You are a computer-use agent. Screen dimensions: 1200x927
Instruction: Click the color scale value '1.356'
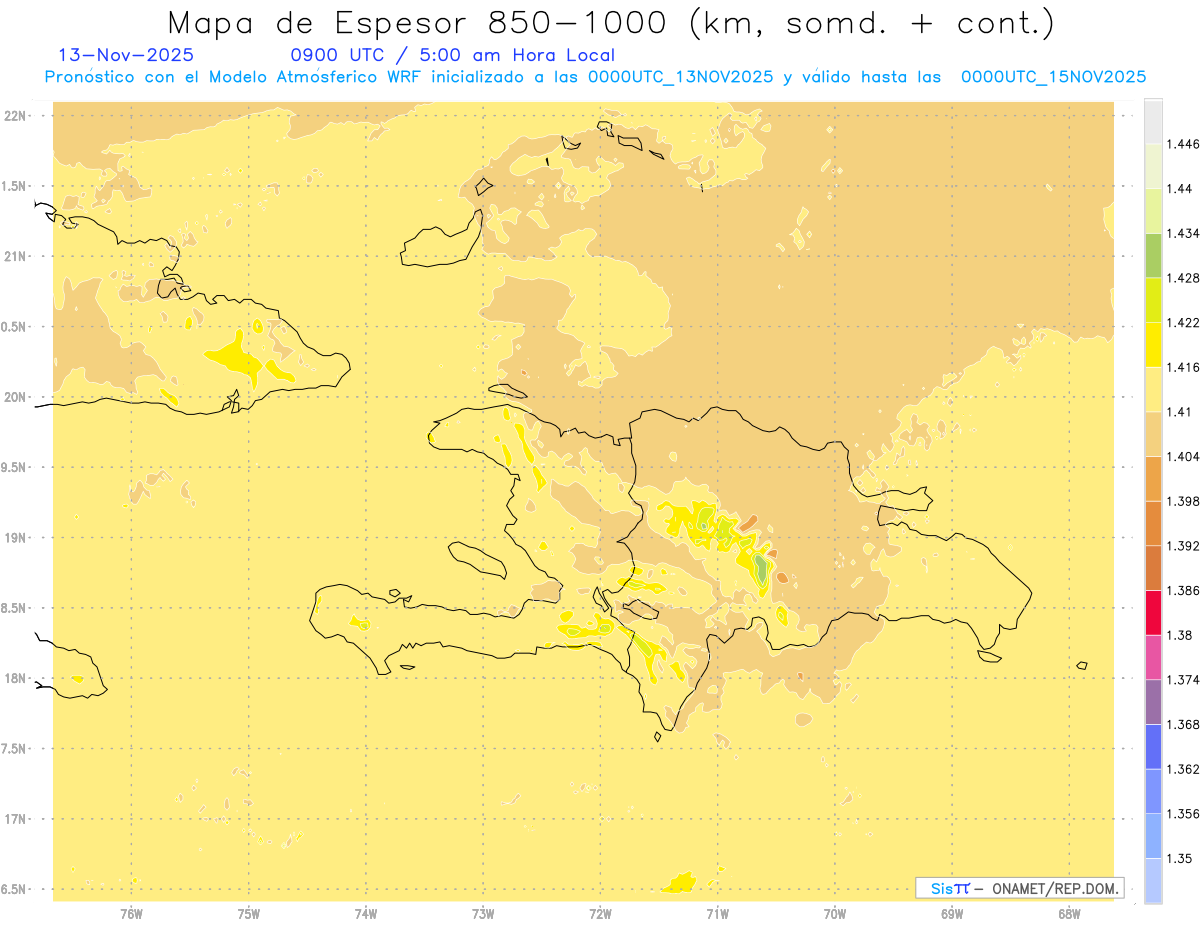pos(1183,814)
